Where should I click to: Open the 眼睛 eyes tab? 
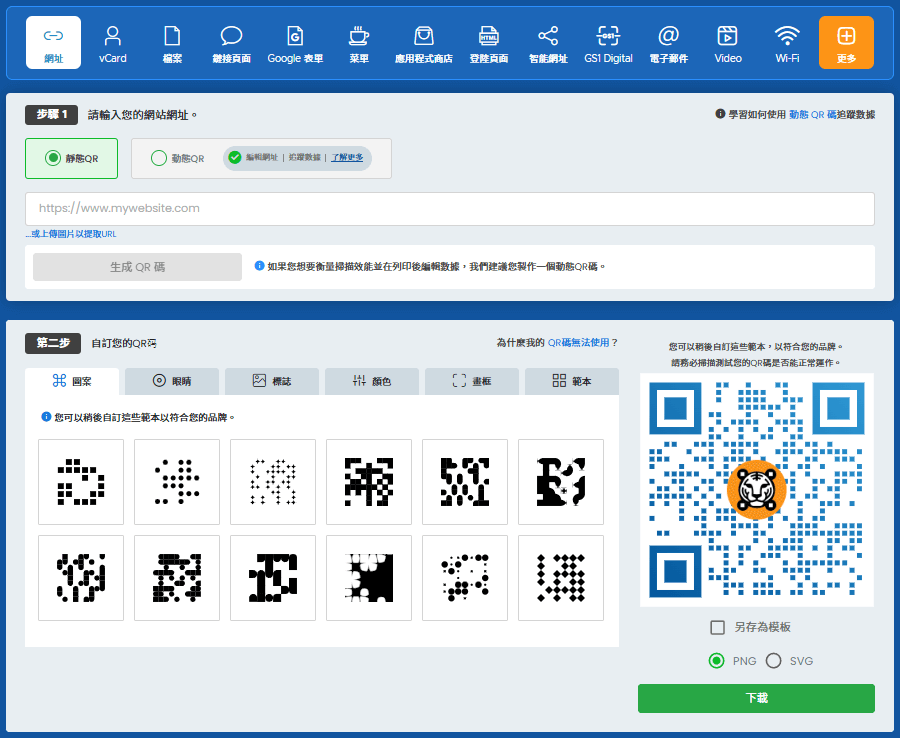point(172,381)
